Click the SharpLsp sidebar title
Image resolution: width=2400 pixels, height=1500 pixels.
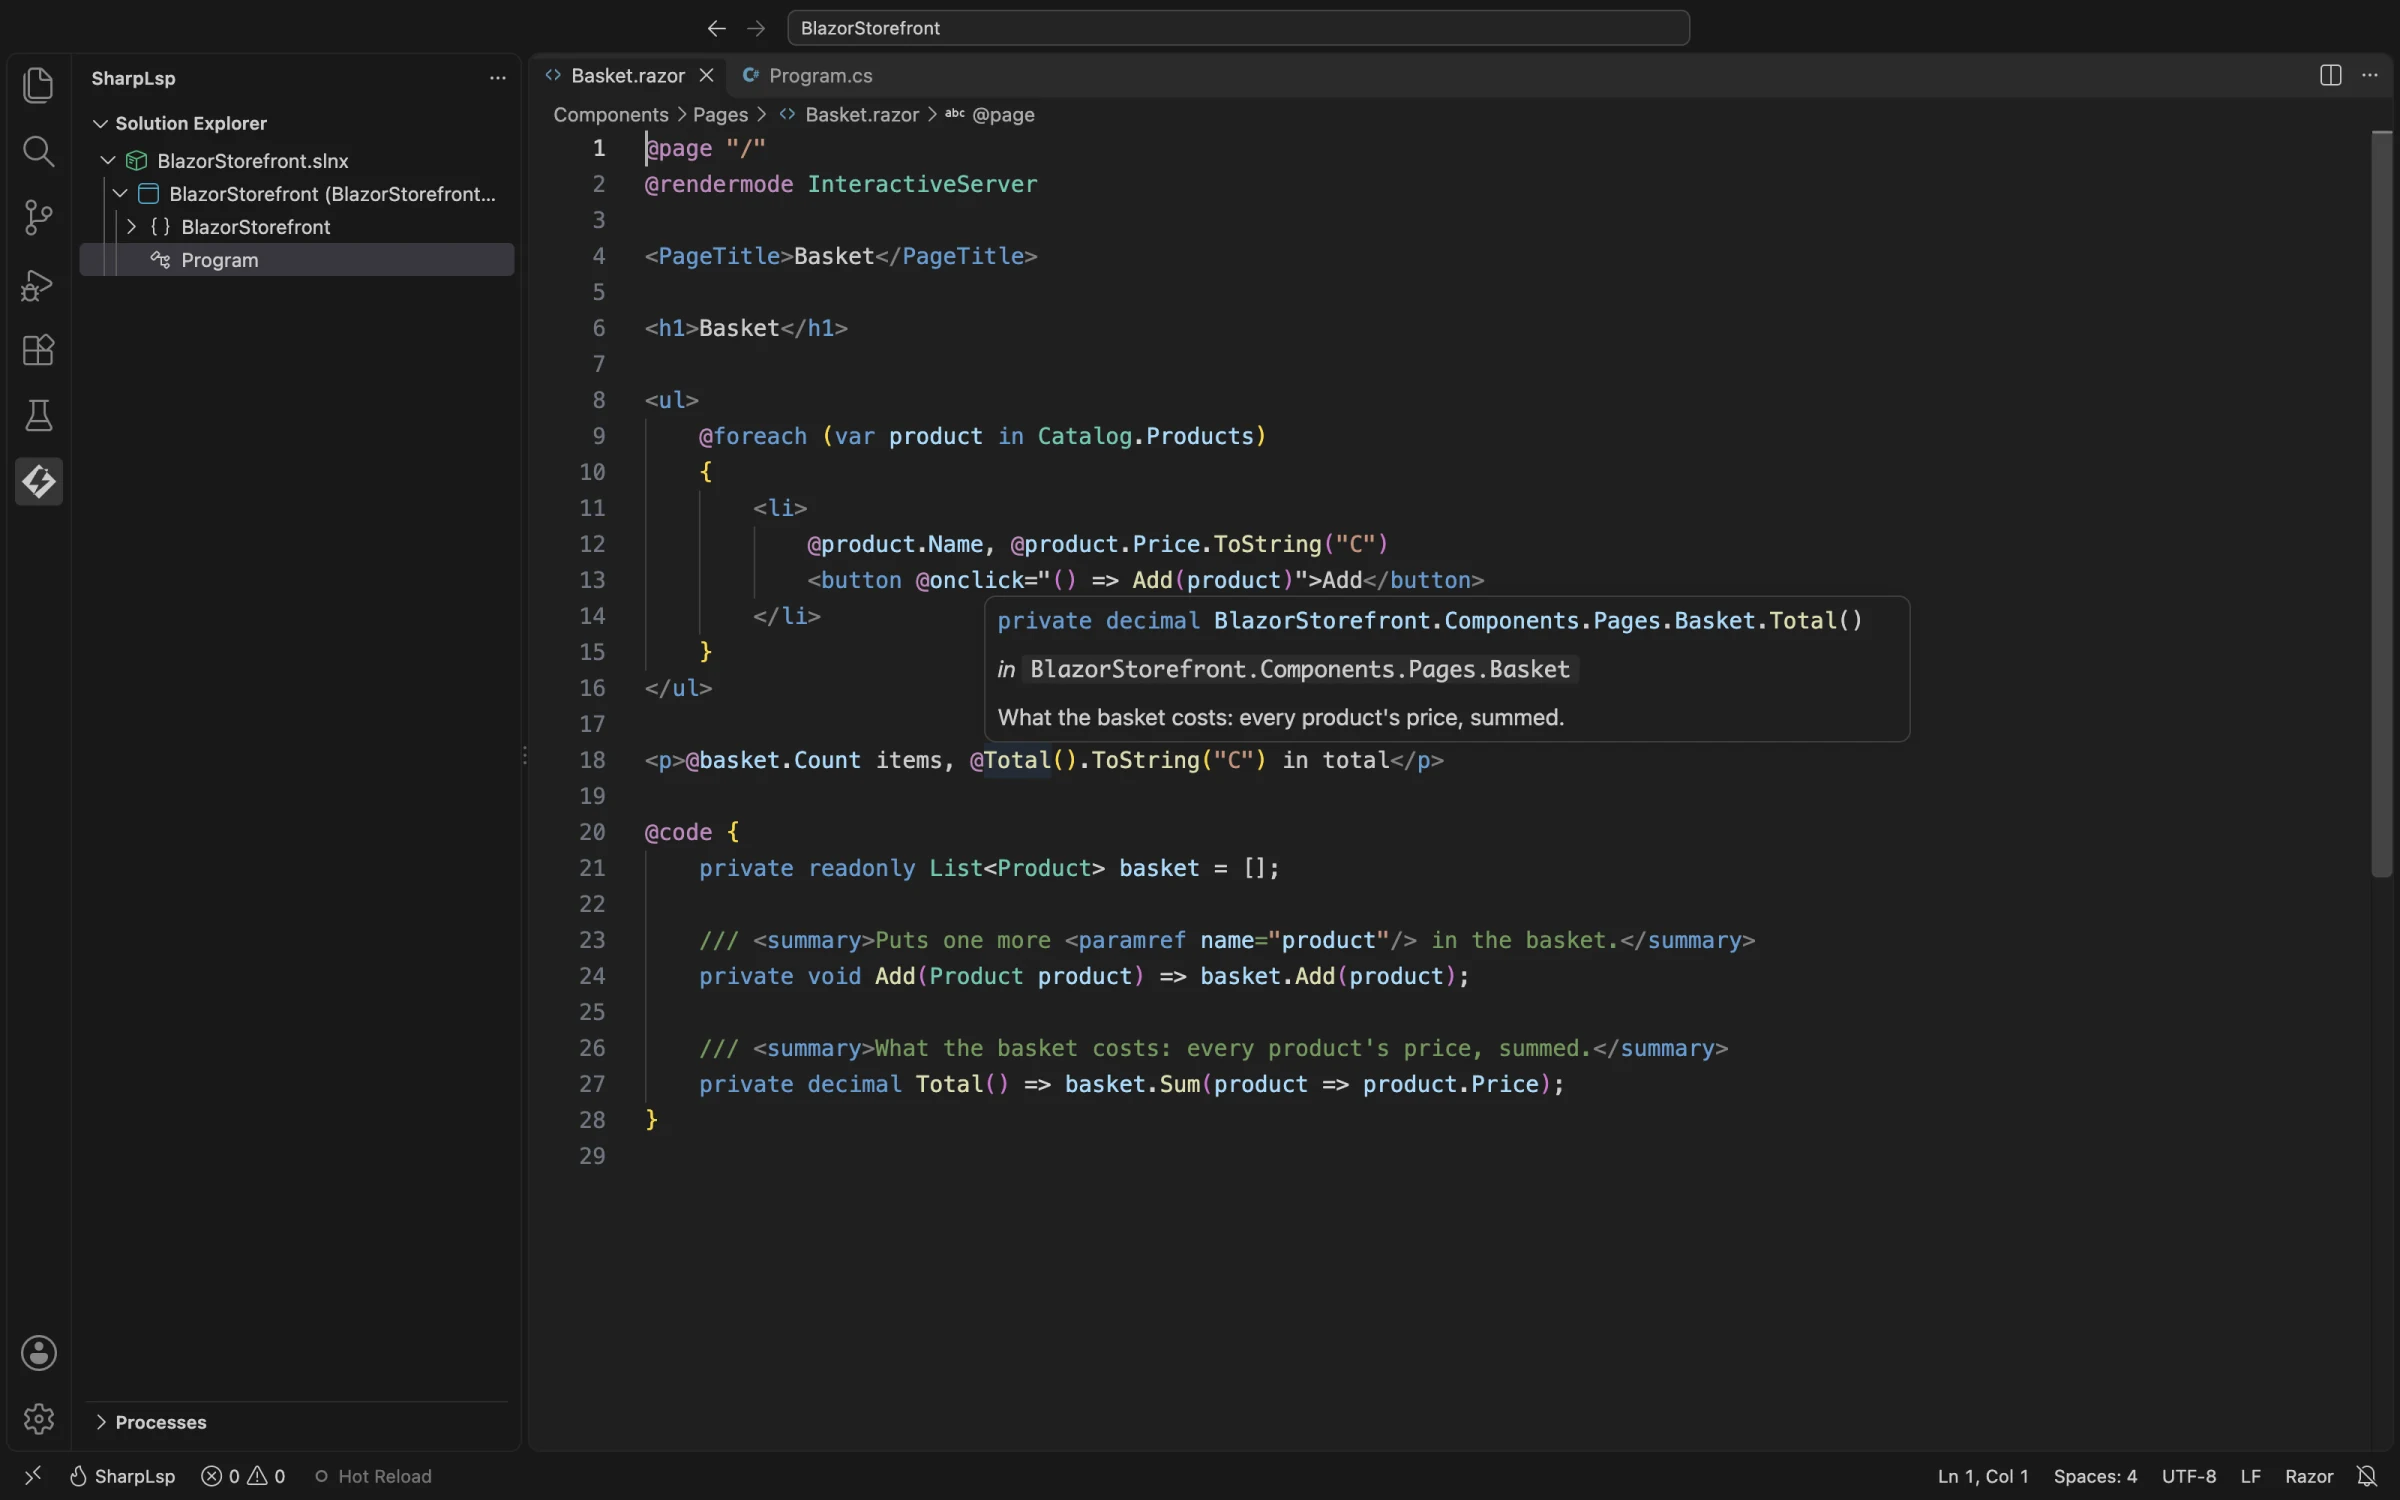tap(133, 78)
